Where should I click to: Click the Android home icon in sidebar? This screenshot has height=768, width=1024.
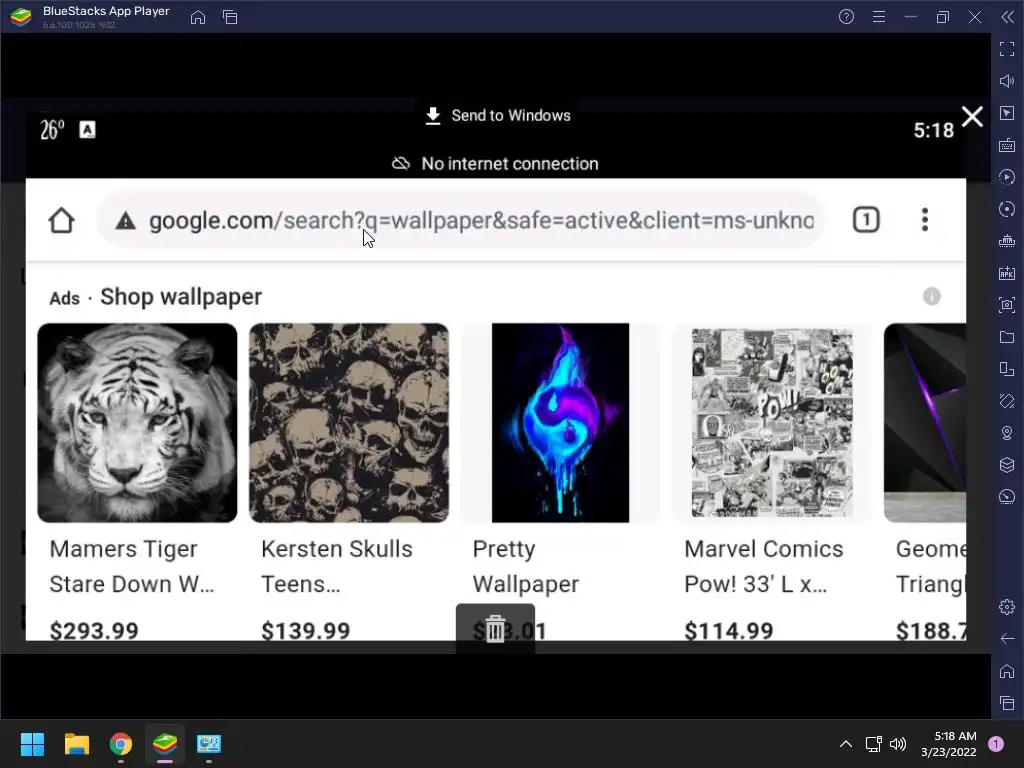(1007, 671)
